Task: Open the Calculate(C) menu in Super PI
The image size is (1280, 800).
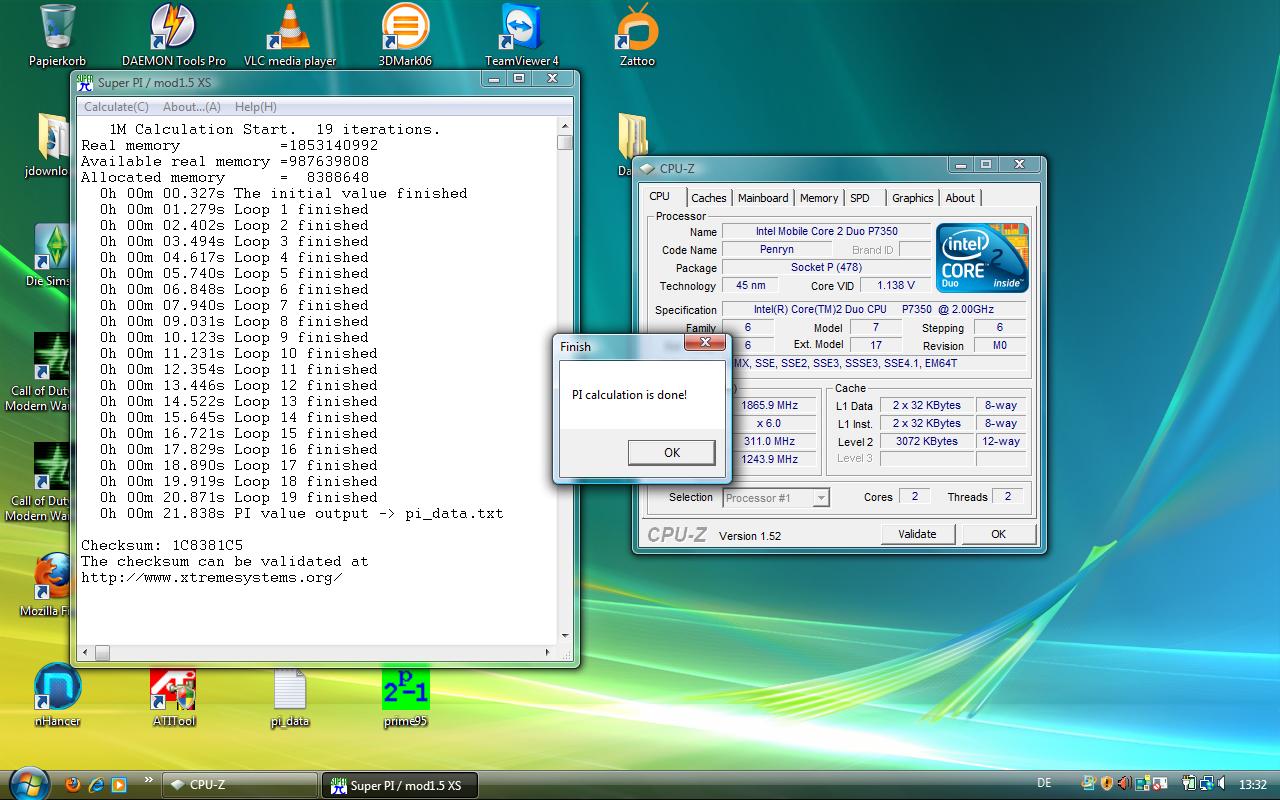Action: 116,107
